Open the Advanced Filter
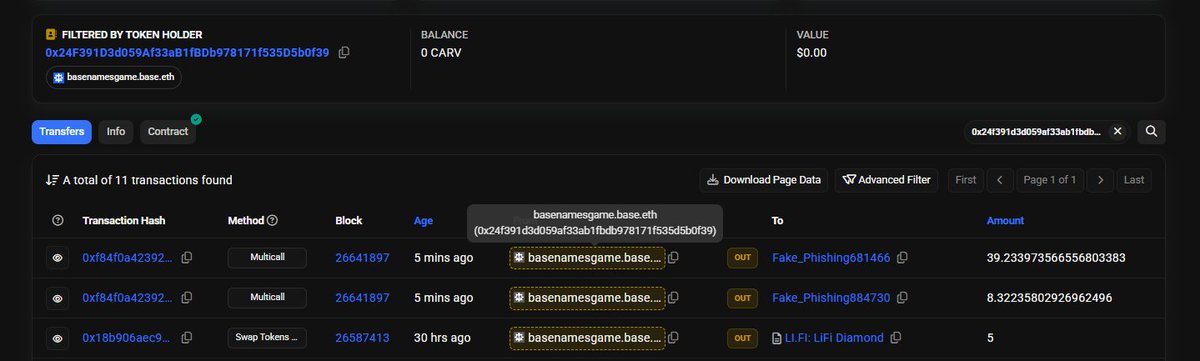1200x361 pixels. 887,180
